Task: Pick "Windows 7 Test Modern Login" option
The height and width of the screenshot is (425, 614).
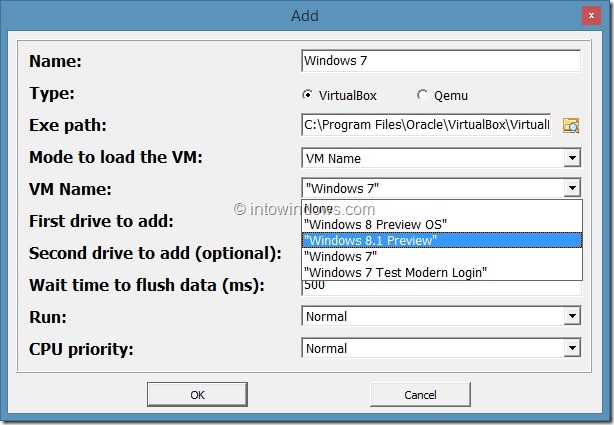Action: tap(442, 272)
